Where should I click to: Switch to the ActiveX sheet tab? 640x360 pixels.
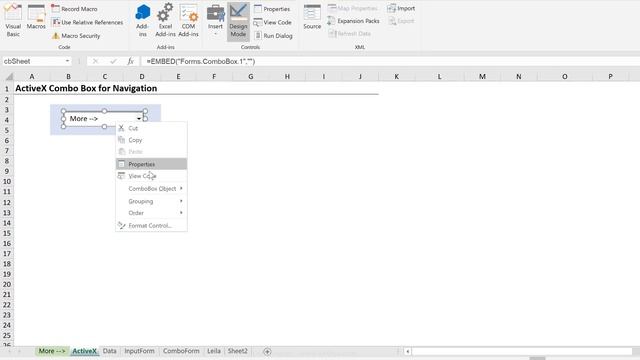point(84,351)
